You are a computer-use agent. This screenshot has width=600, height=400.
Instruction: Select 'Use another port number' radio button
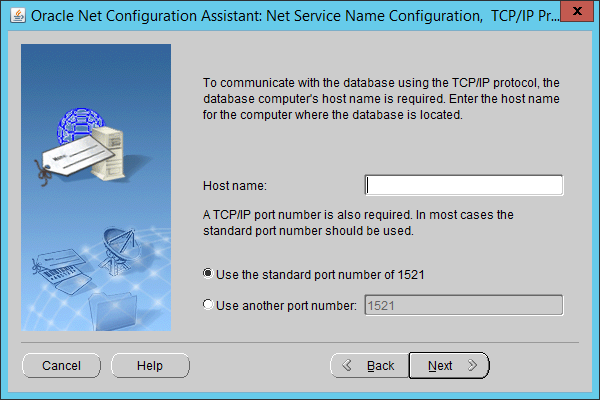208,305
